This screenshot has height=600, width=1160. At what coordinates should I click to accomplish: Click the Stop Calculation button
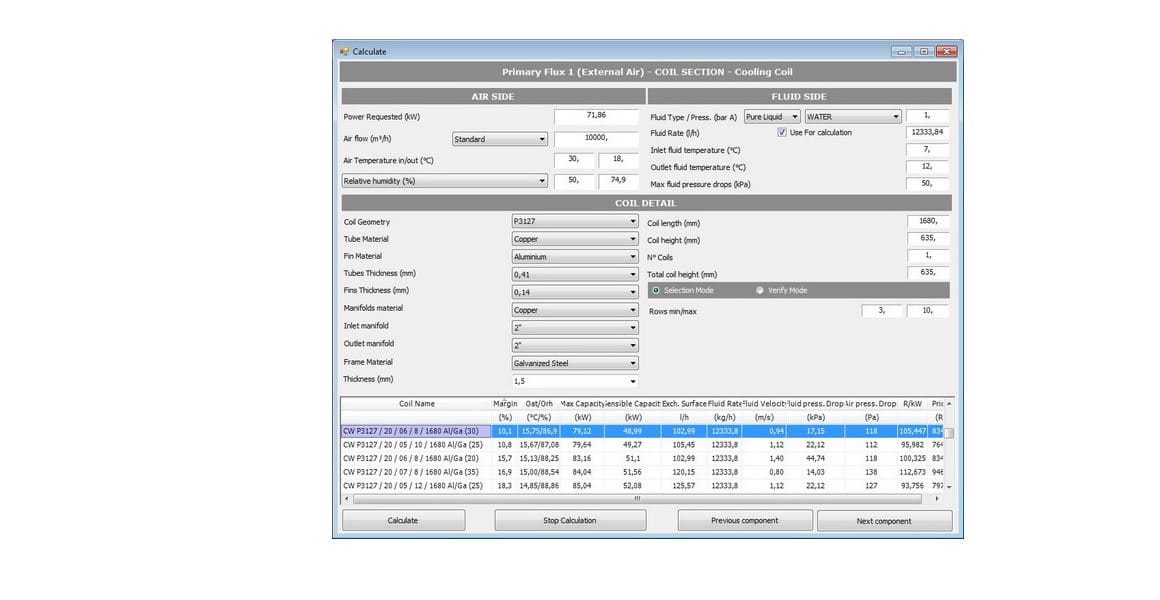click(570, 520)
